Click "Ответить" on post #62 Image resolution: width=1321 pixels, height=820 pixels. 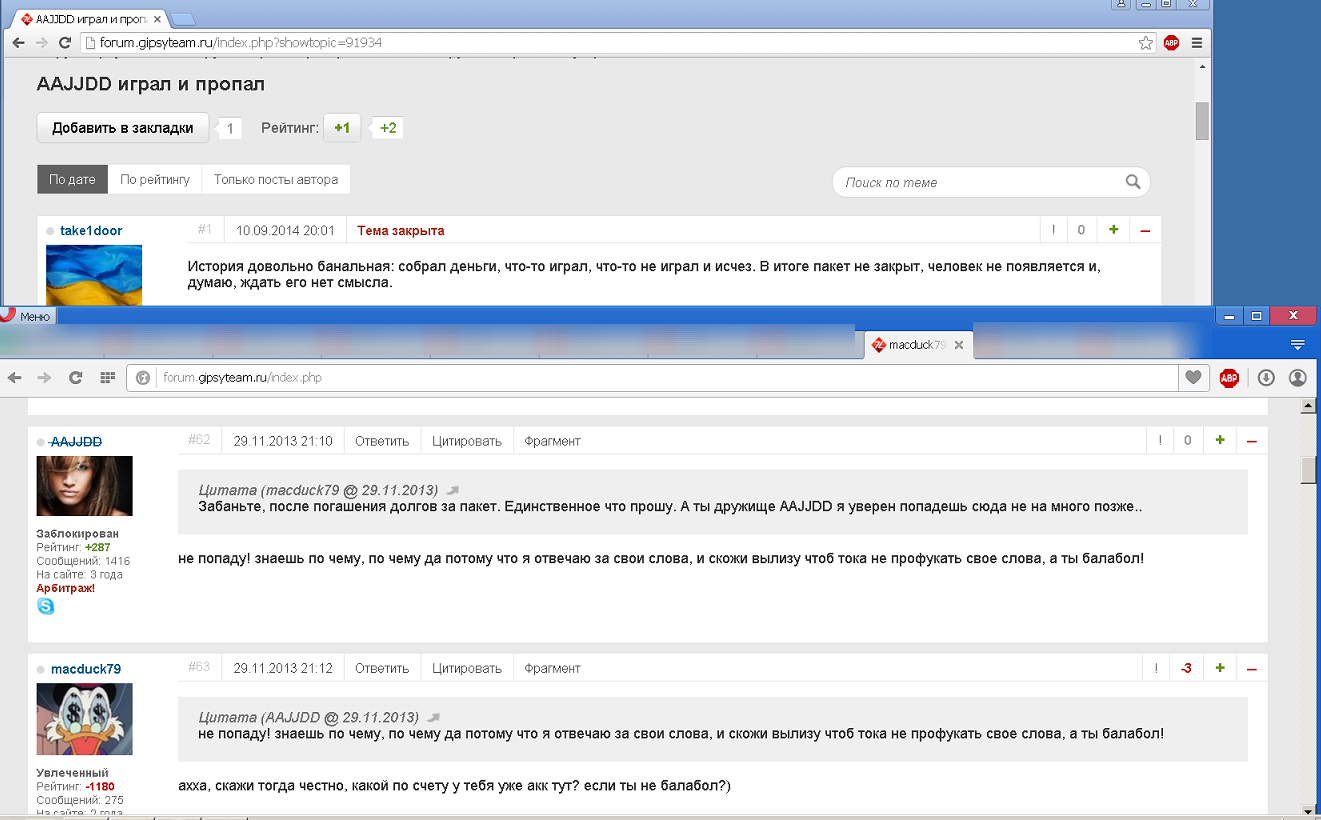point(382,441)
